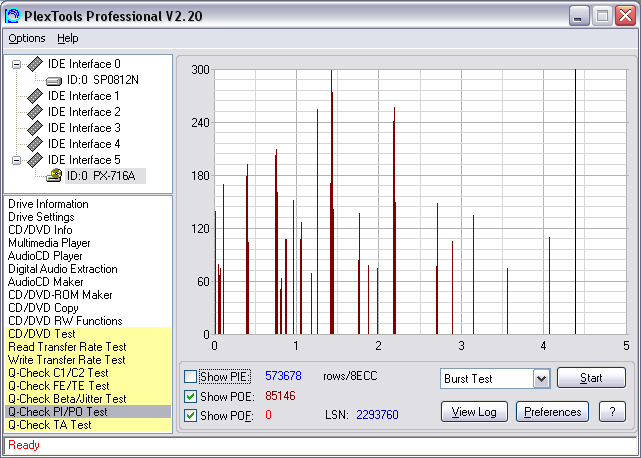This screenshot has width=641, height=458.
Task: Open AudioCD Maker
Action: tap(45, 282)
